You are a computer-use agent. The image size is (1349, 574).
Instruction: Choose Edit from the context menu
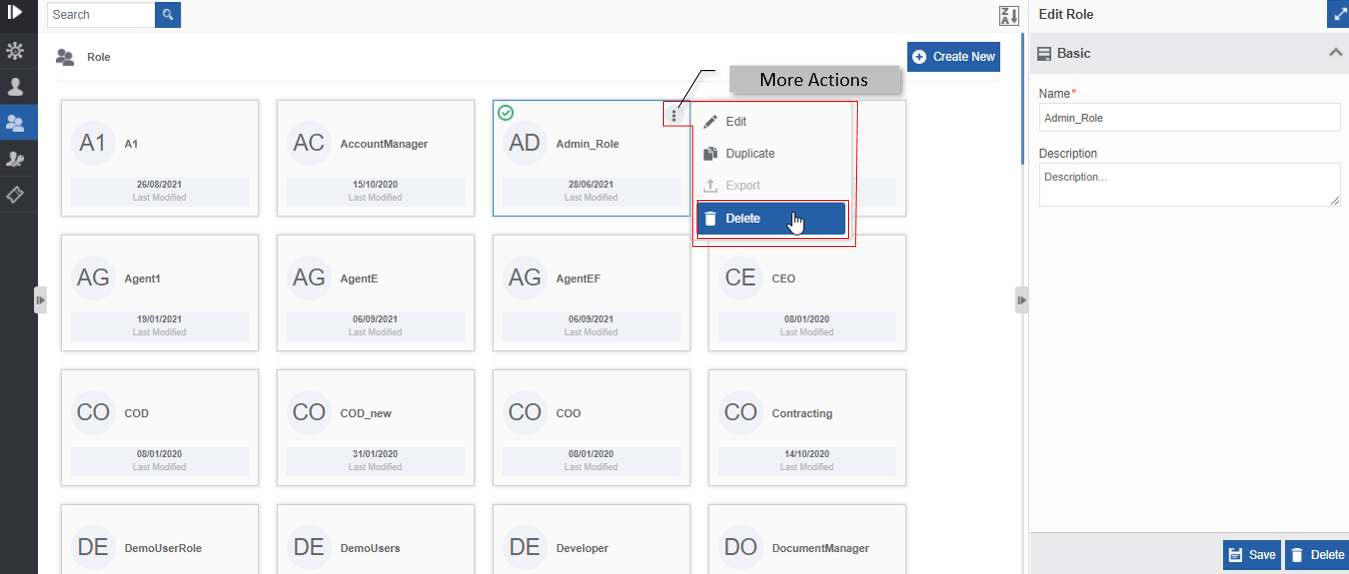[772, 121]
